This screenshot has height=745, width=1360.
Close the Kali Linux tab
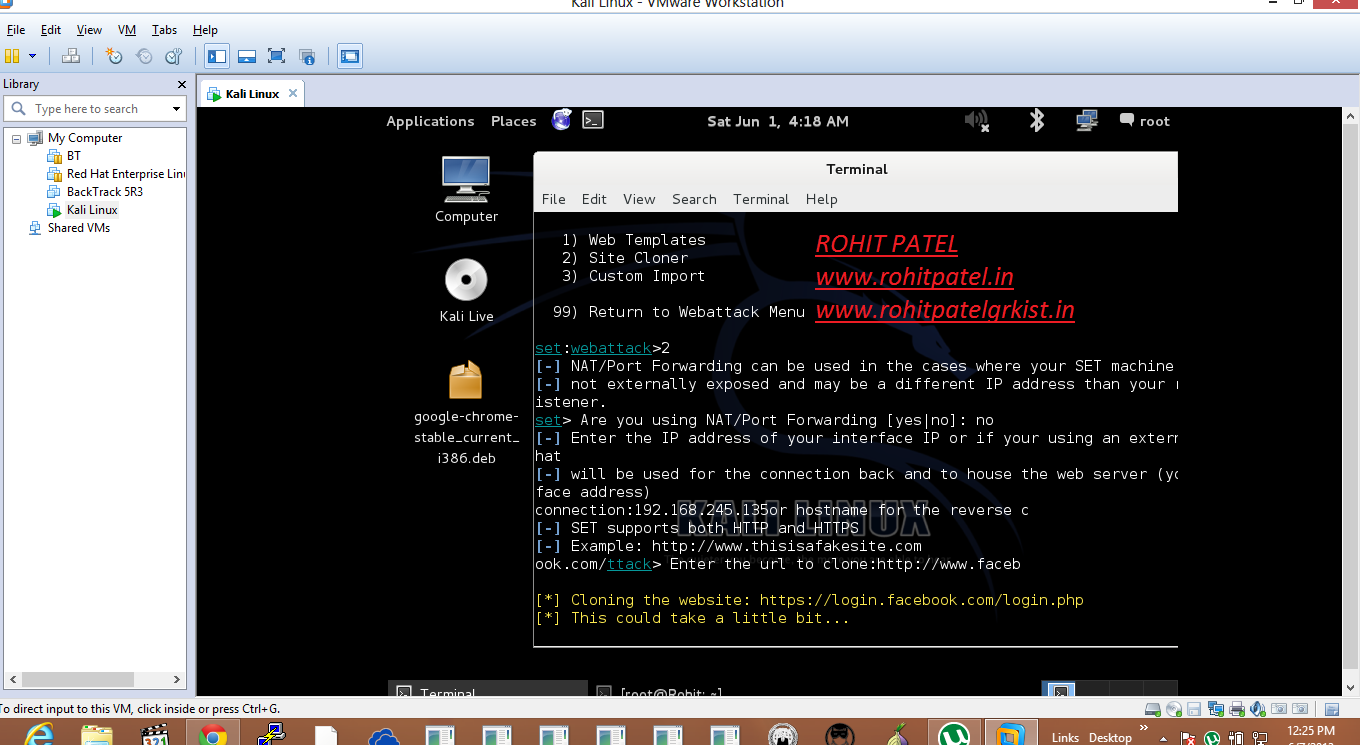(293, 93)
